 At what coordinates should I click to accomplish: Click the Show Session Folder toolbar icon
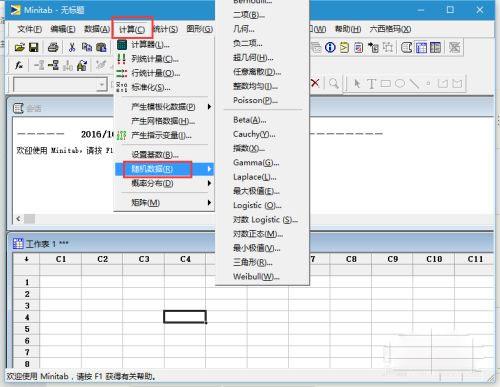coord(406,47)
